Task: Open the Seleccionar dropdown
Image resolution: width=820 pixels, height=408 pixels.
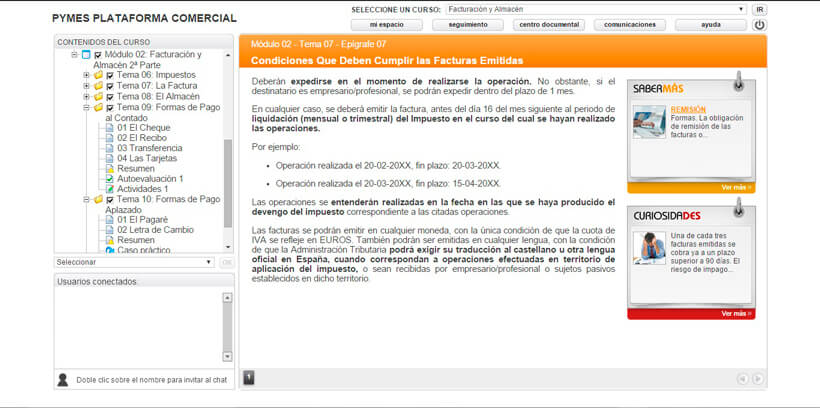Action: (x=134, y=262)
